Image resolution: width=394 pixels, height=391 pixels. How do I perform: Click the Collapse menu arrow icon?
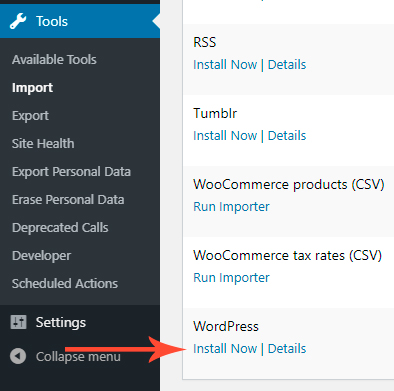click(18, 356)
